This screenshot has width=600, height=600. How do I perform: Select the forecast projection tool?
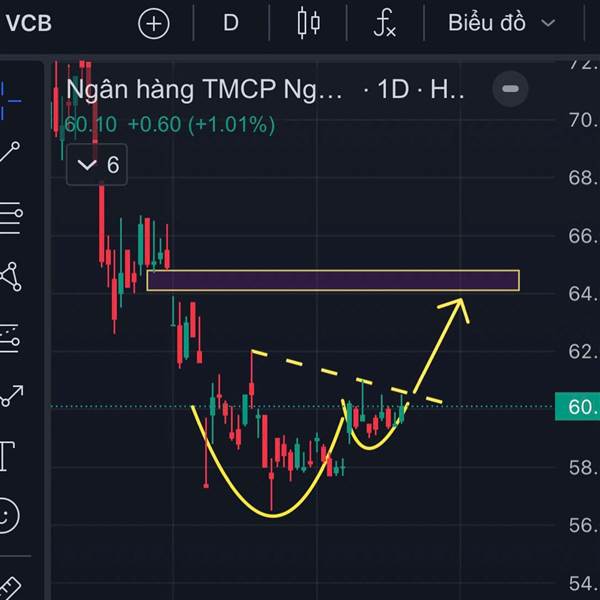point(10,339)
